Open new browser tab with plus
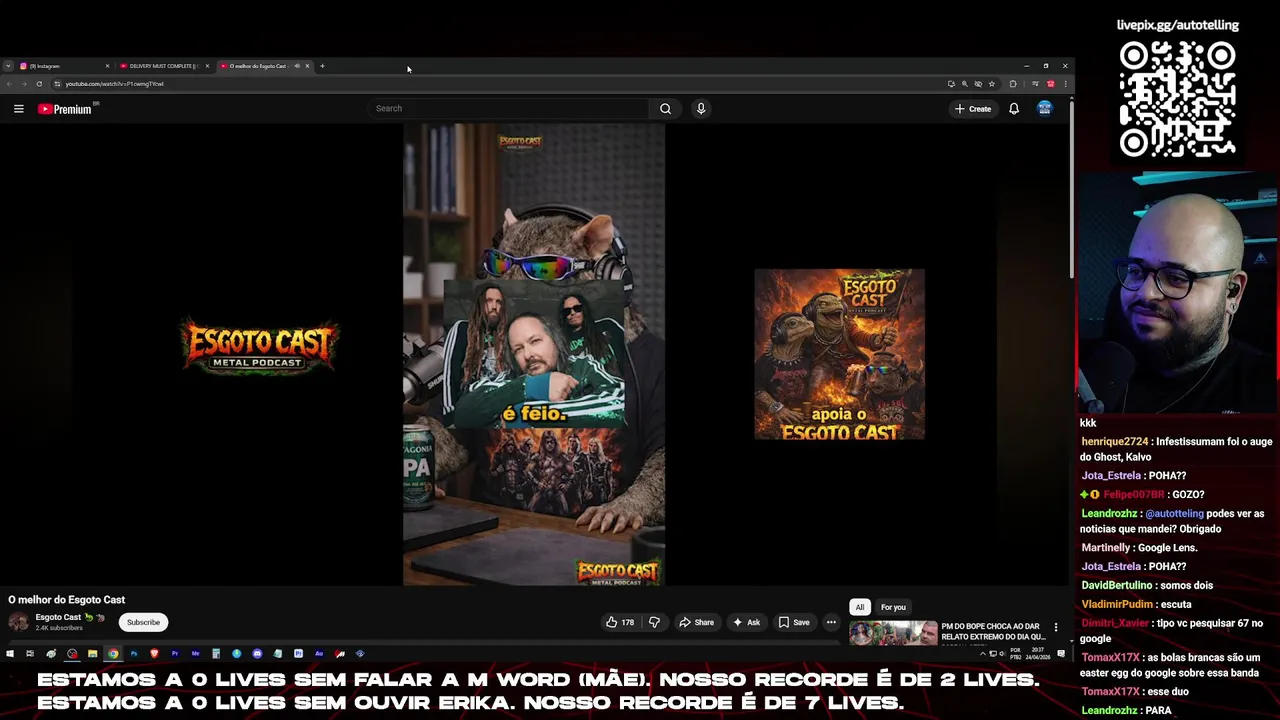 pyautogui.click(x=322, y=66)
